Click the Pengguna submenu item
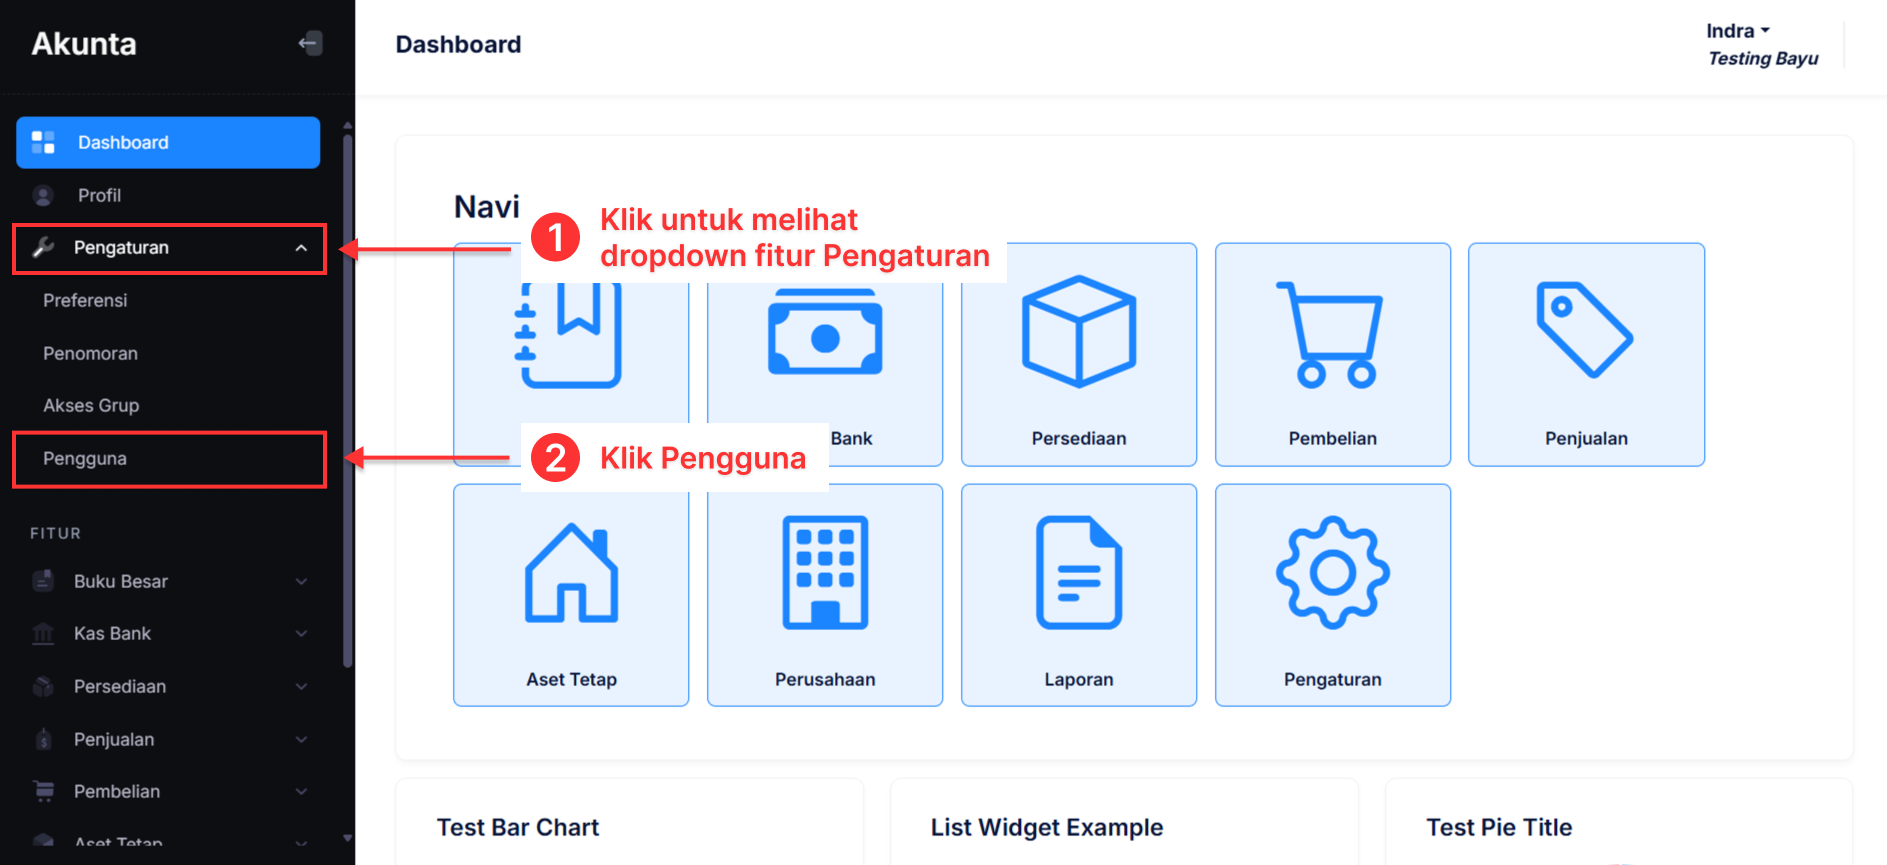The image size is (1887, 865). point(85,459)
